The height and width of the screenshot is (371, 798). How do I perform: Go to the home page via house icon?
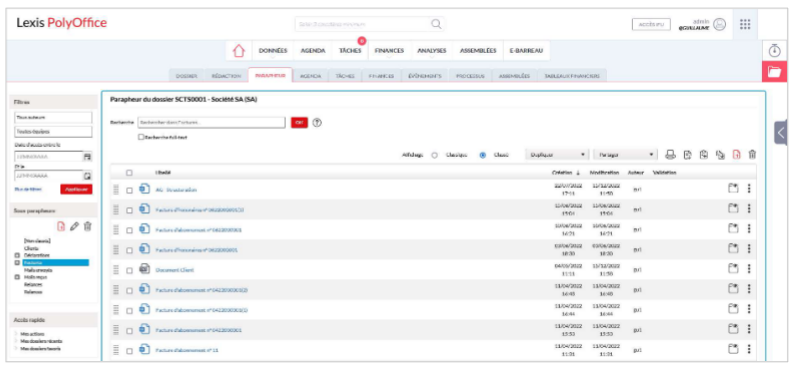point(239,51)
